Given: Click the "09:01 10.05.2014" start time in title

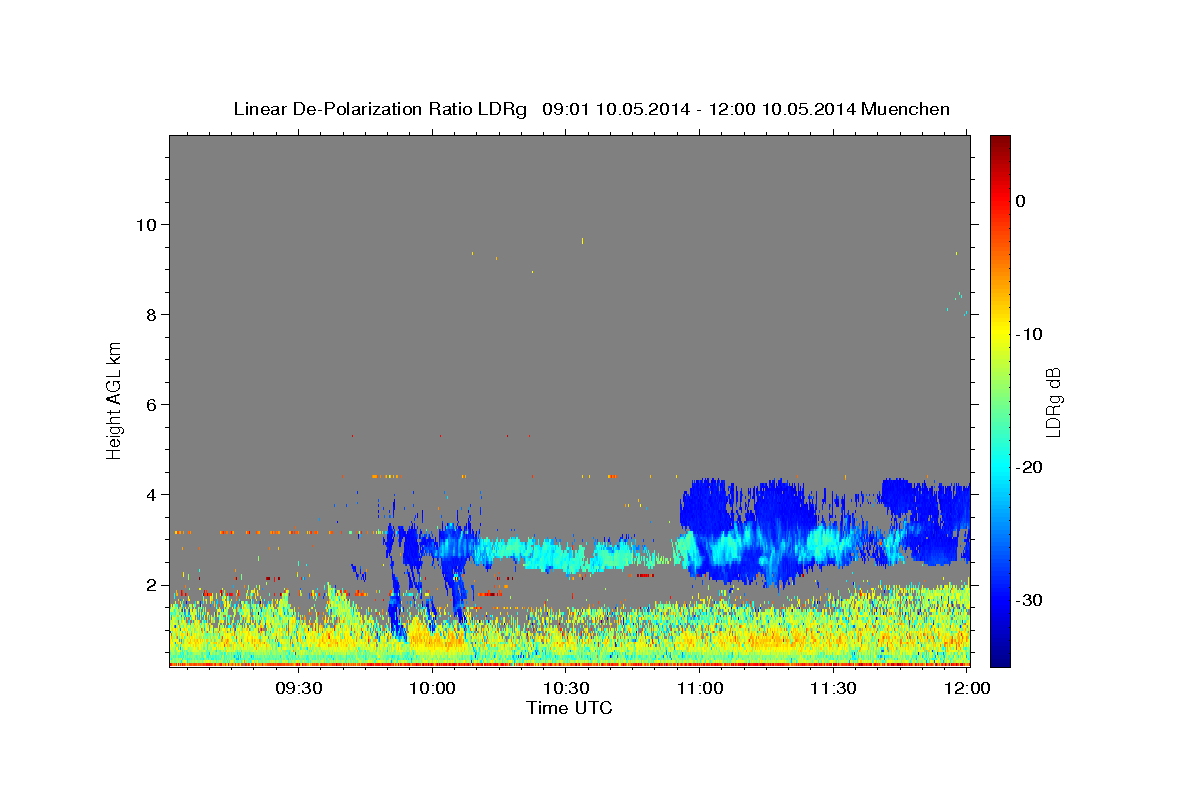Looking at the screenshot, I should [x=616, y=109].
